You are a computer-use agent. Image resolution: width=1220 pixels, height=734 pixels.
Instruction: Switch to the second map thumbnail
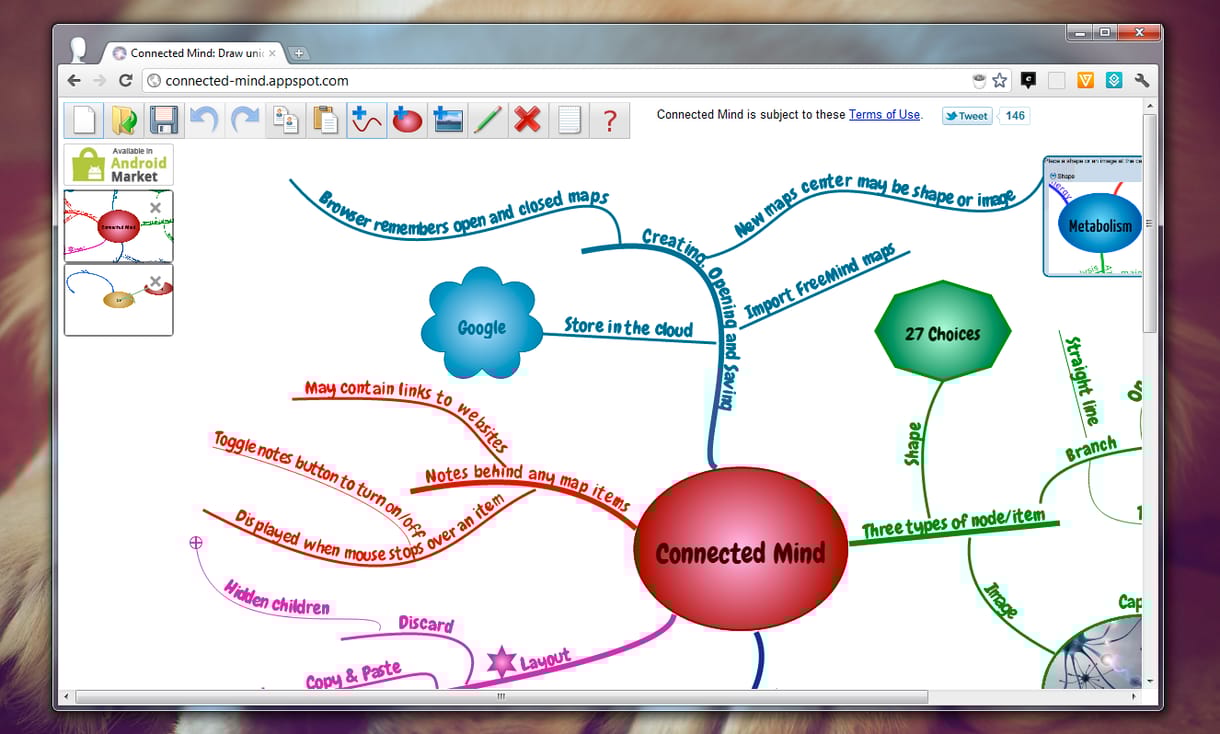119,300
